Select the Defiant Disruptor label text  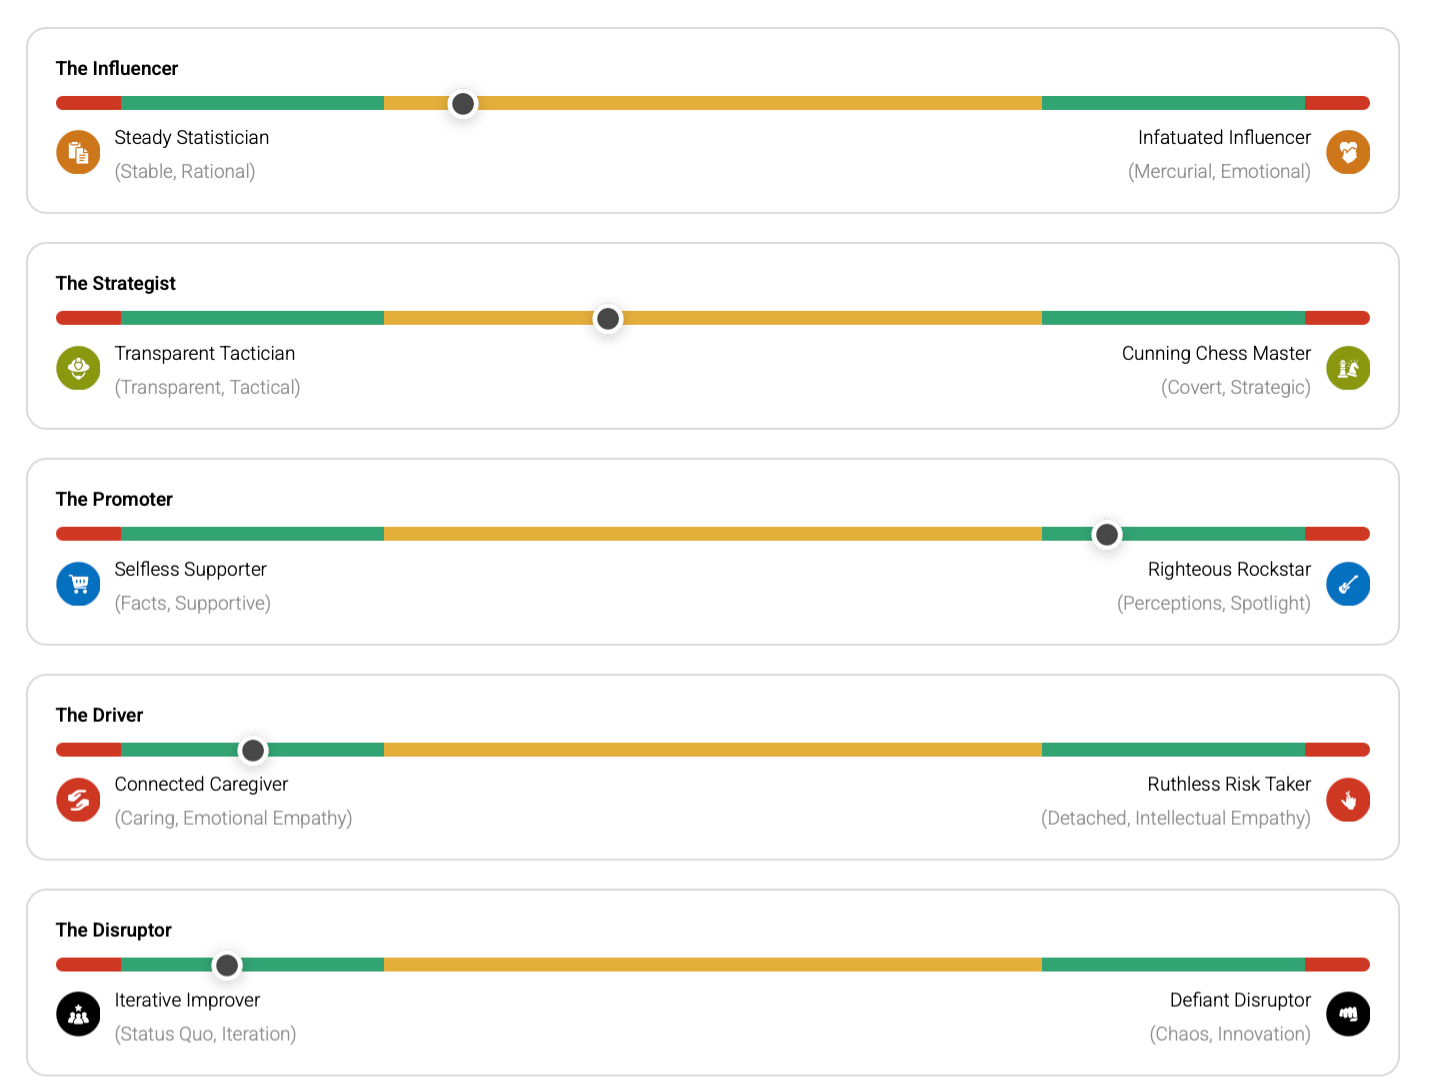click(x=1240, y=1000)
